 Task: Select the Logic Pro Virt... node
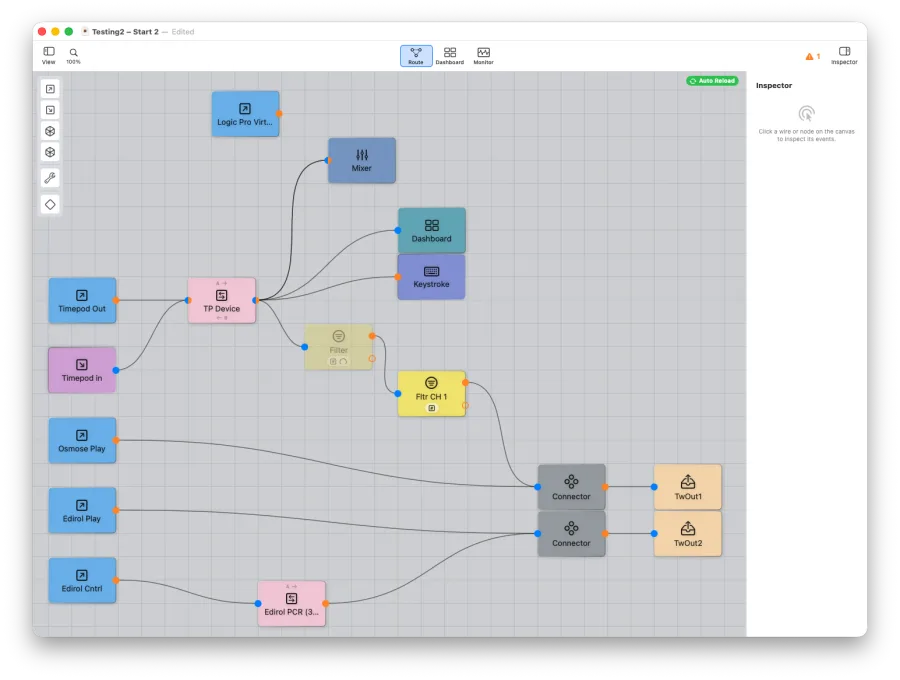245,114
